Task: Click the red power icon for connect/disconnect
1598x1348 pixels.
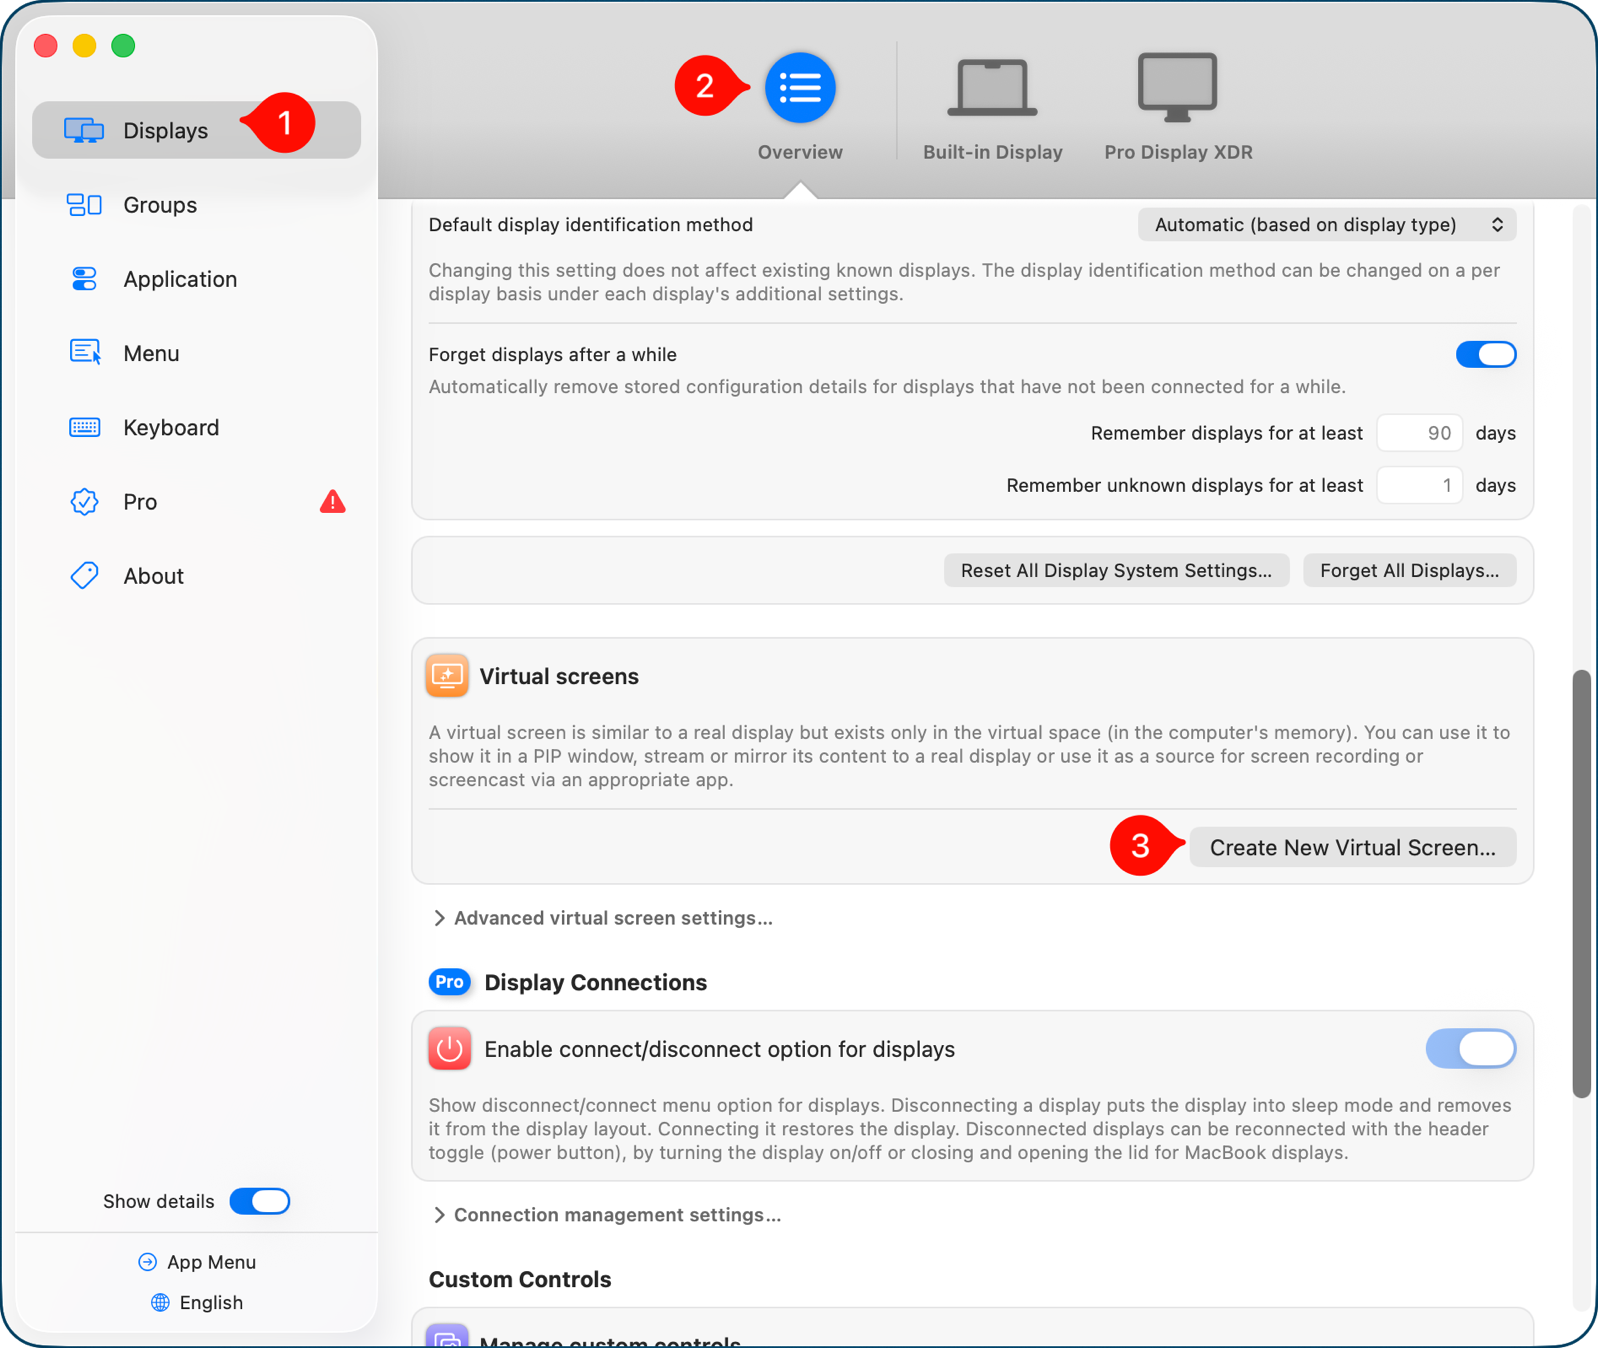Action: 449,1049
